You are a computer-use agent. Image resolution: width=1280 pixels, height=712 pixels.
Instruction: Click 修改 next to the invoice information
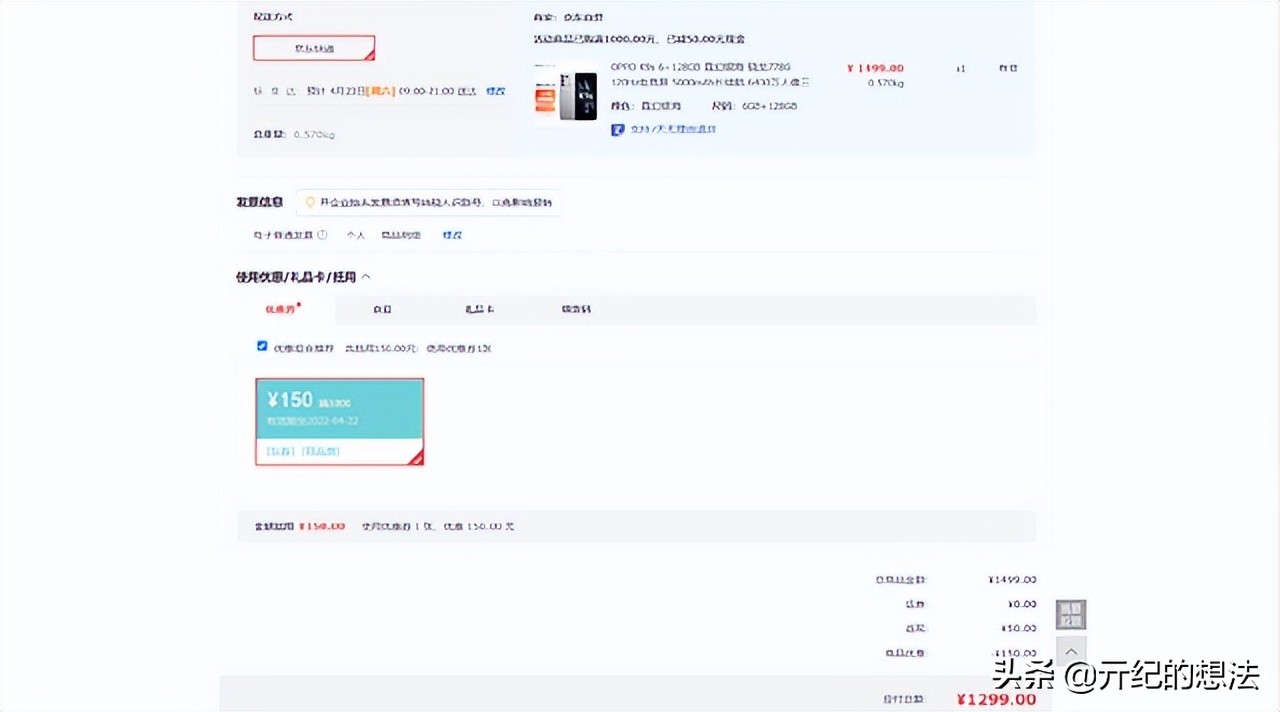451,235
